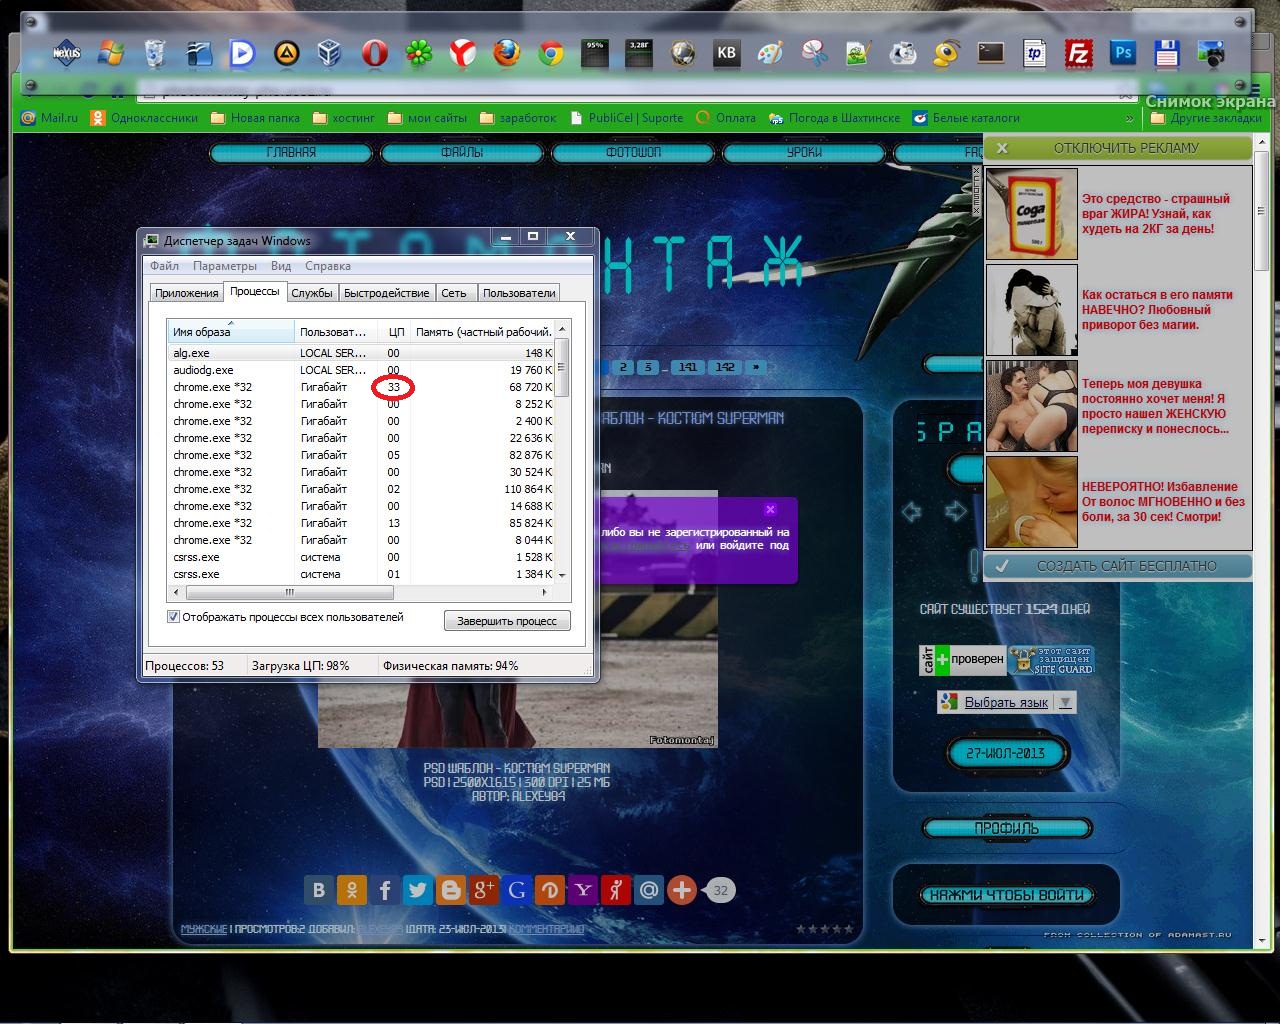Image resolution: width=1280 pixels, height=1024 pixels.
Task: Open the Recycle Bin dock icon
Action: [x=155, y=53]
